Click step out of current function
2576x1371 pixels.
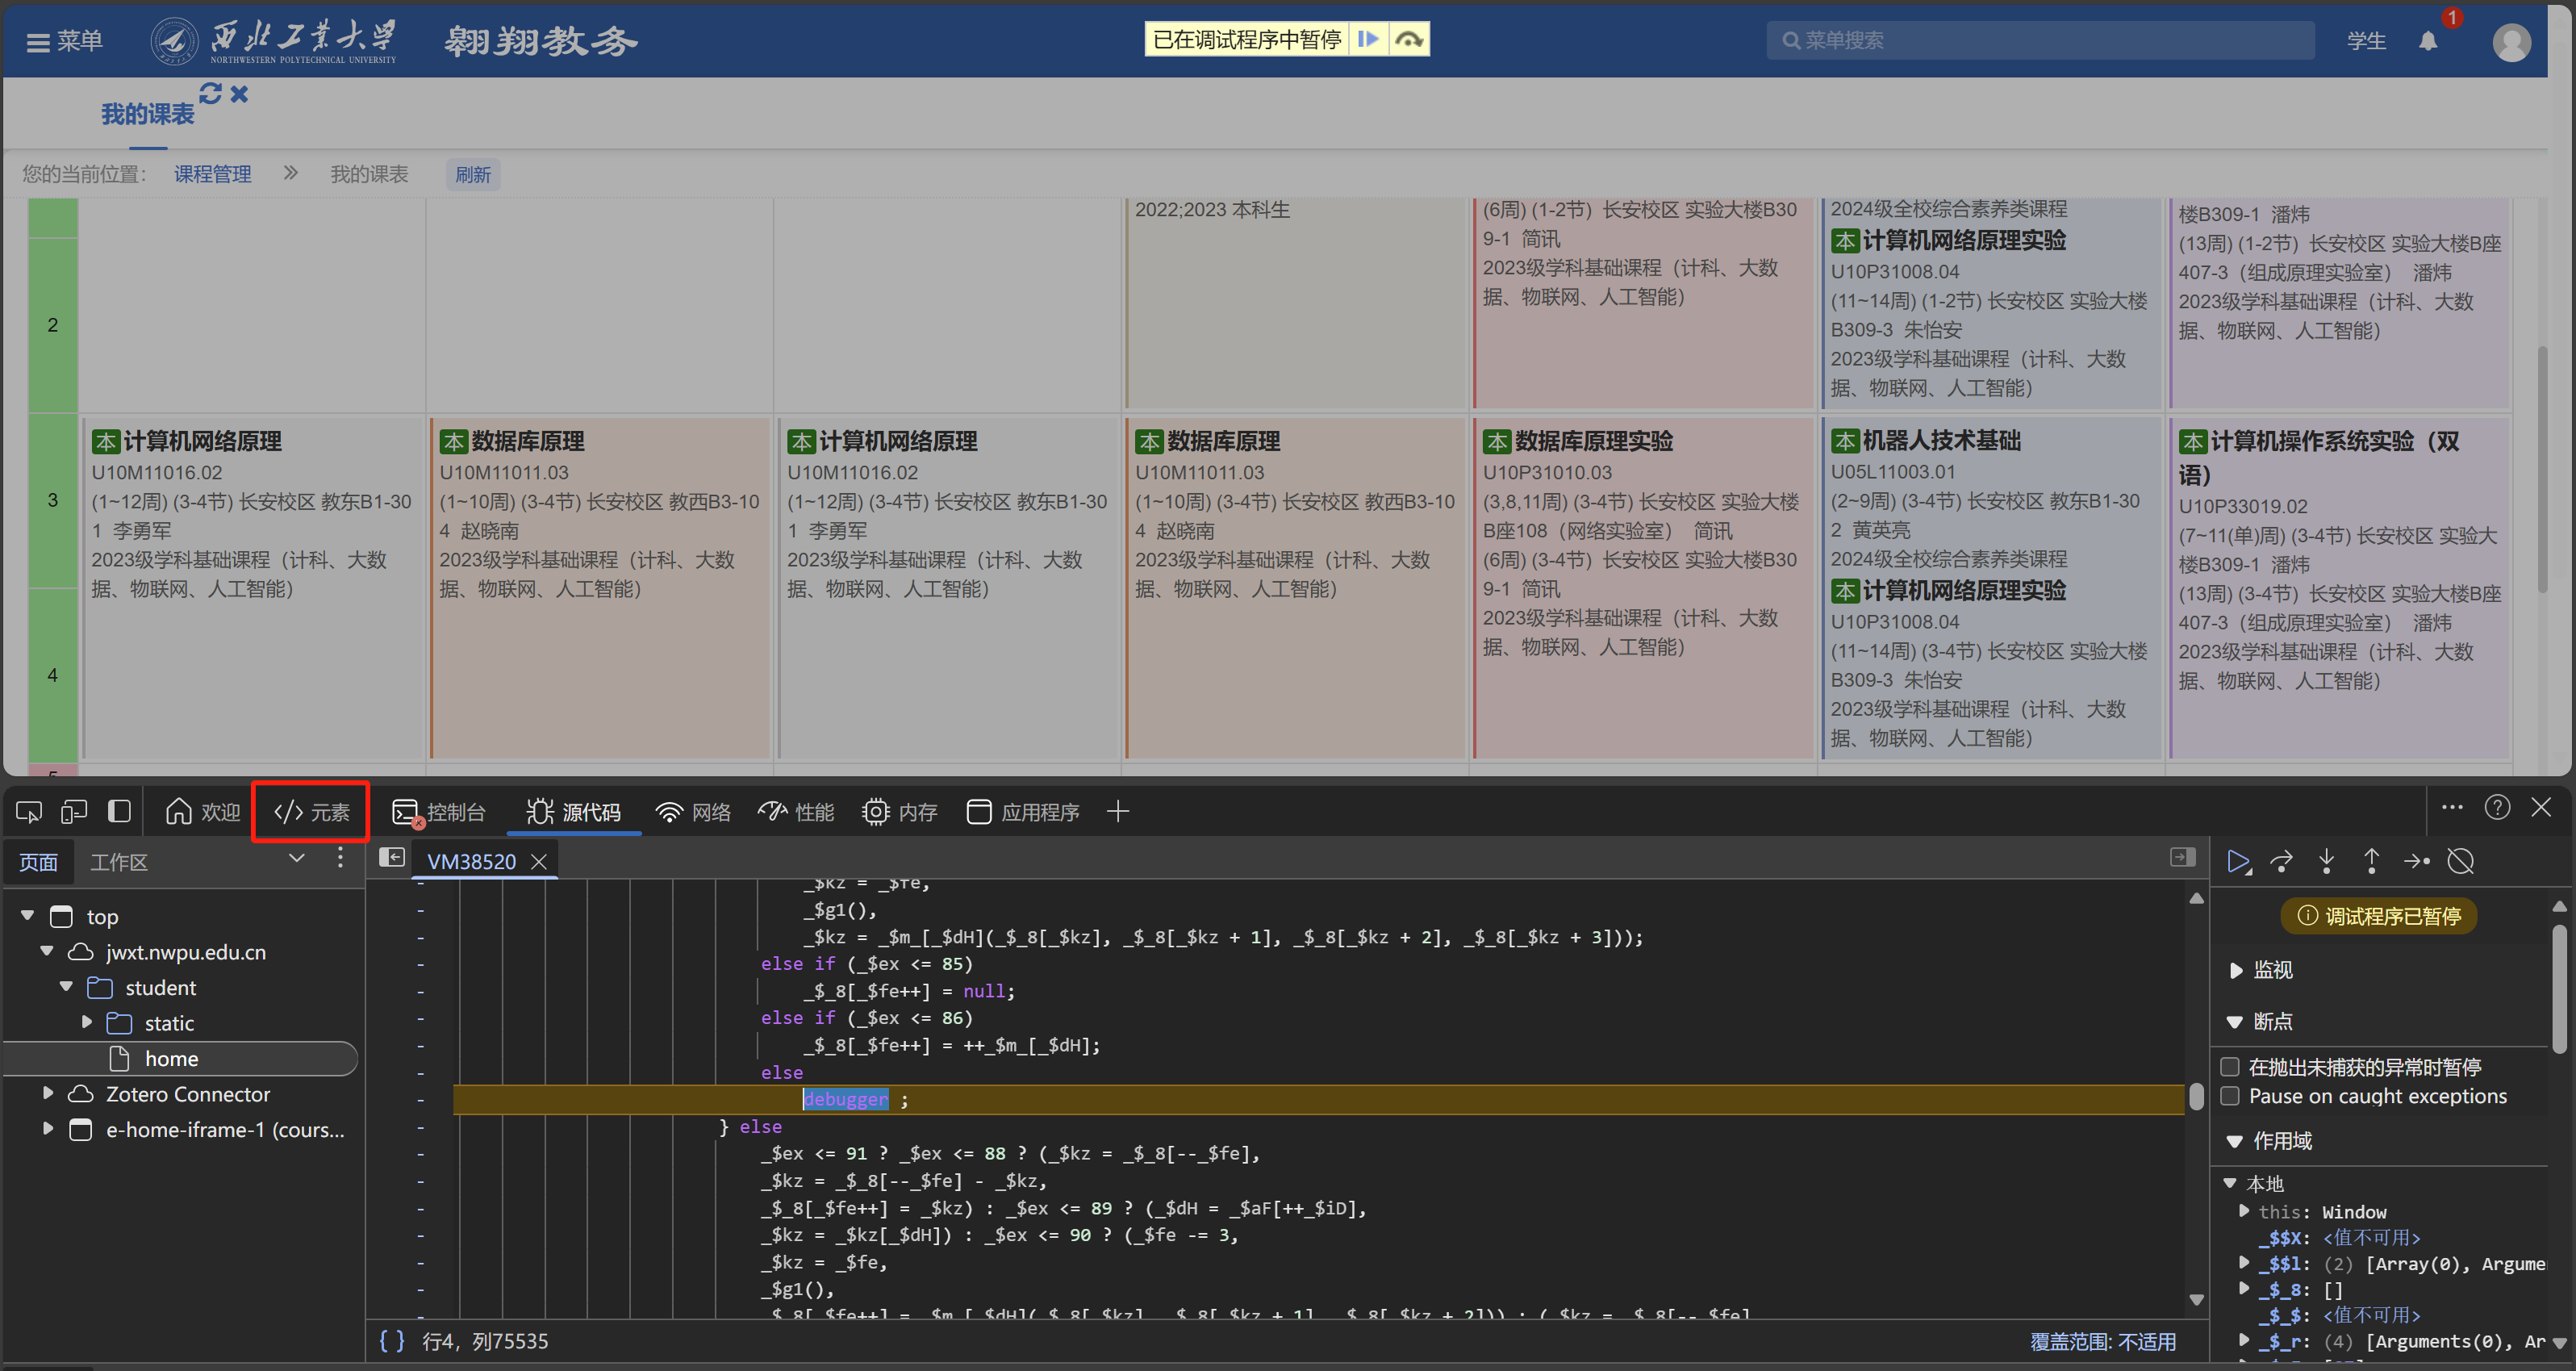[x=2371, y=861]
